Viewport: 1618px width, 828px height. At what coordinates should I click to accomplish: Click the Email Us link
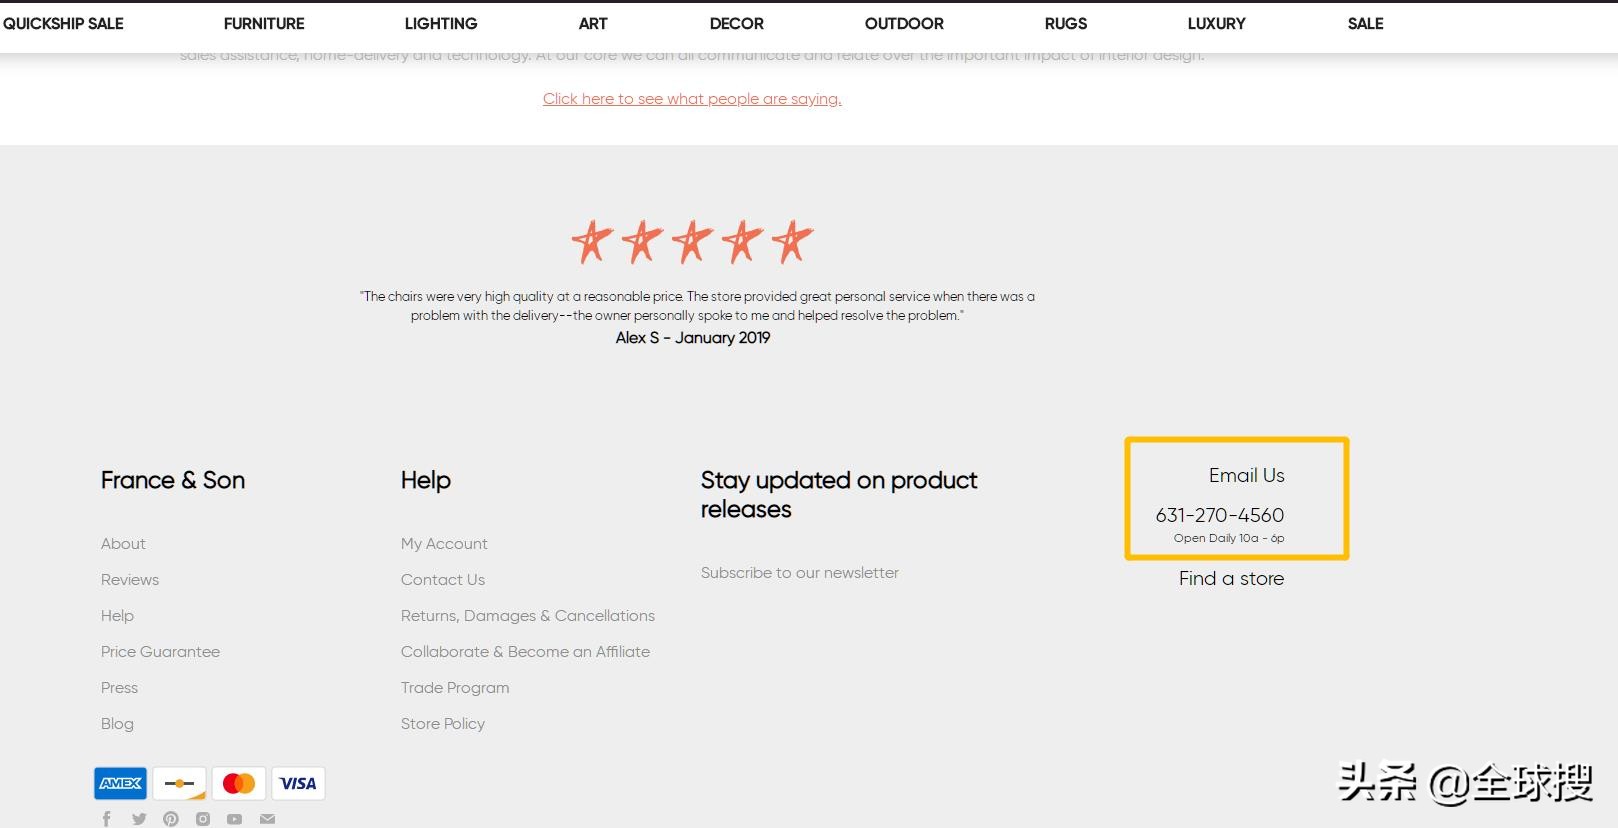coord(1246,475)
